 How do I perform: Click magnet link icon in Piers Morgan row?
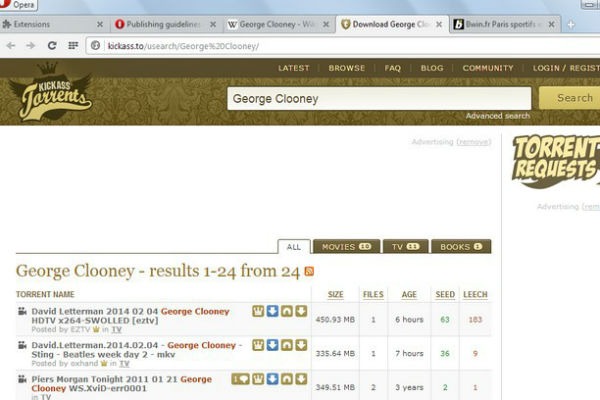coord(287,379)
